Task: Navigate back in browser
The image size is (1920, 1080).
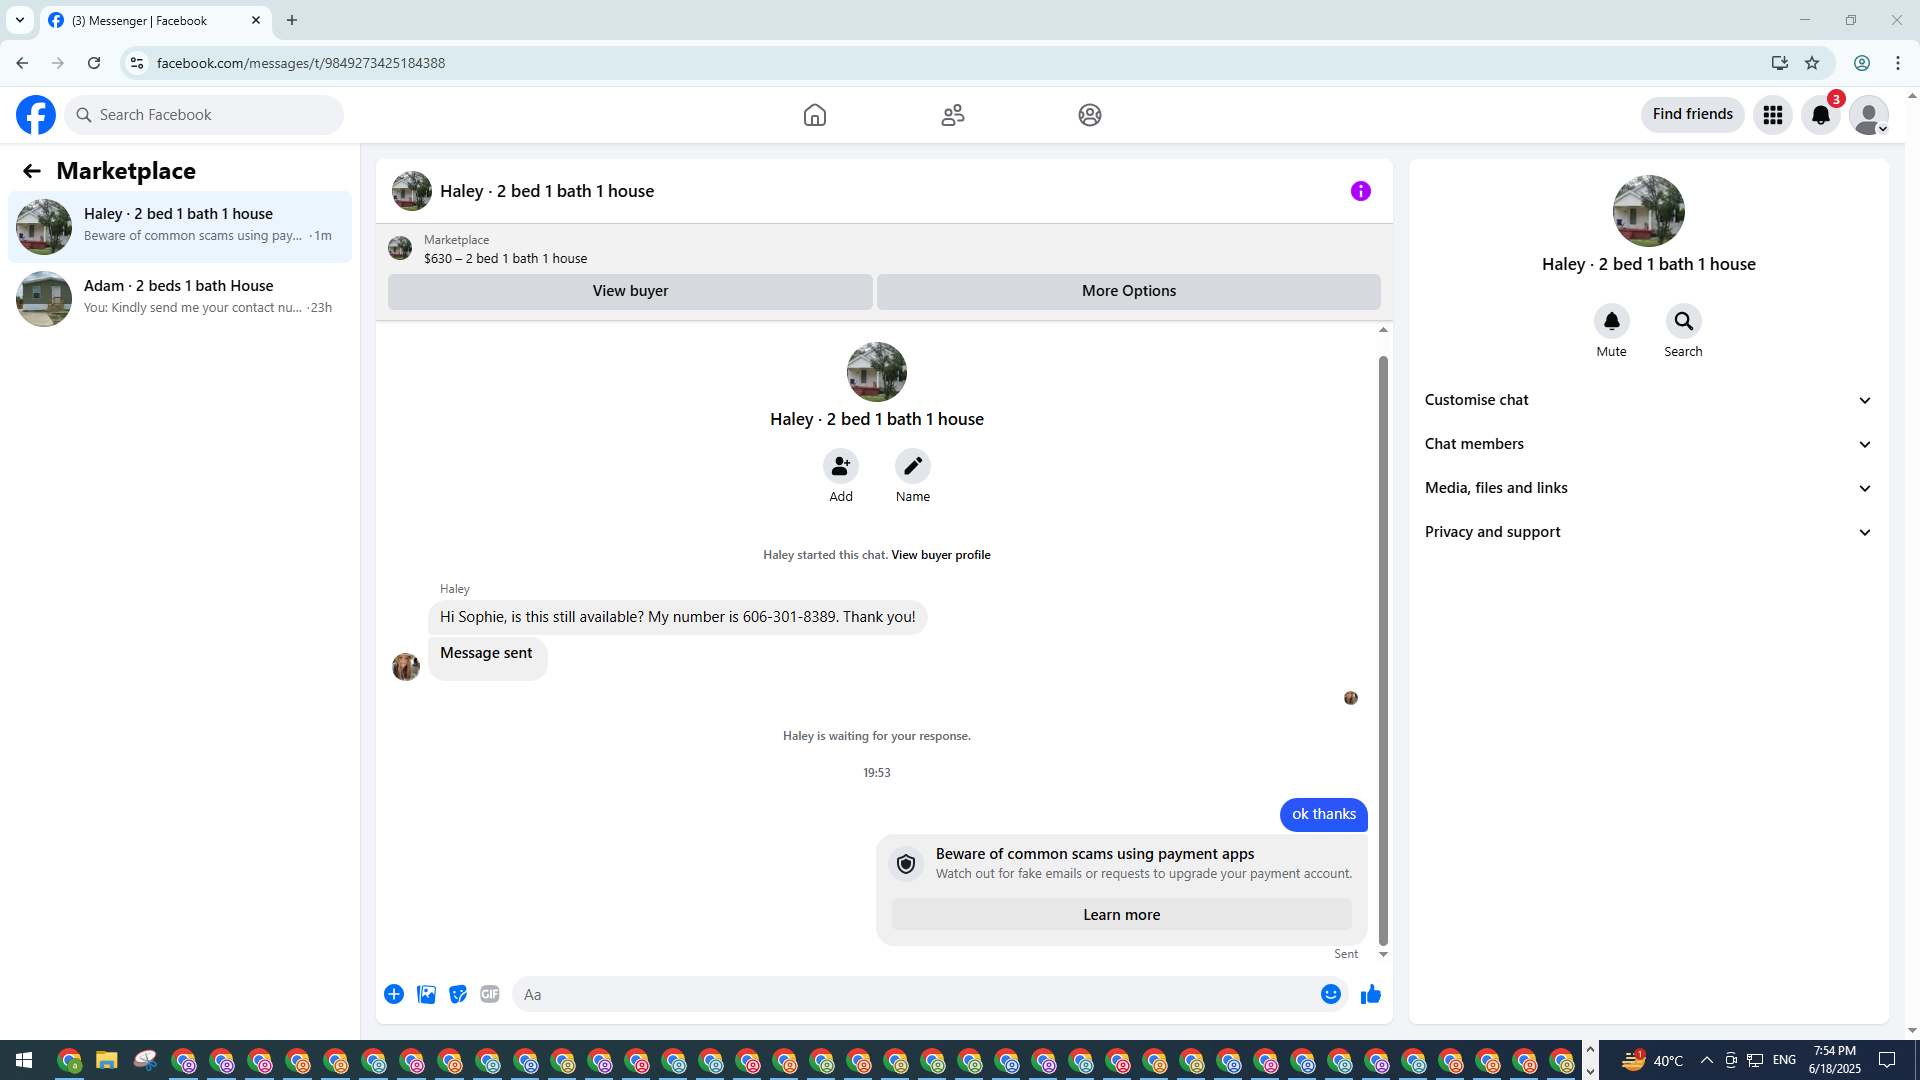Action: tap(22, 63)
